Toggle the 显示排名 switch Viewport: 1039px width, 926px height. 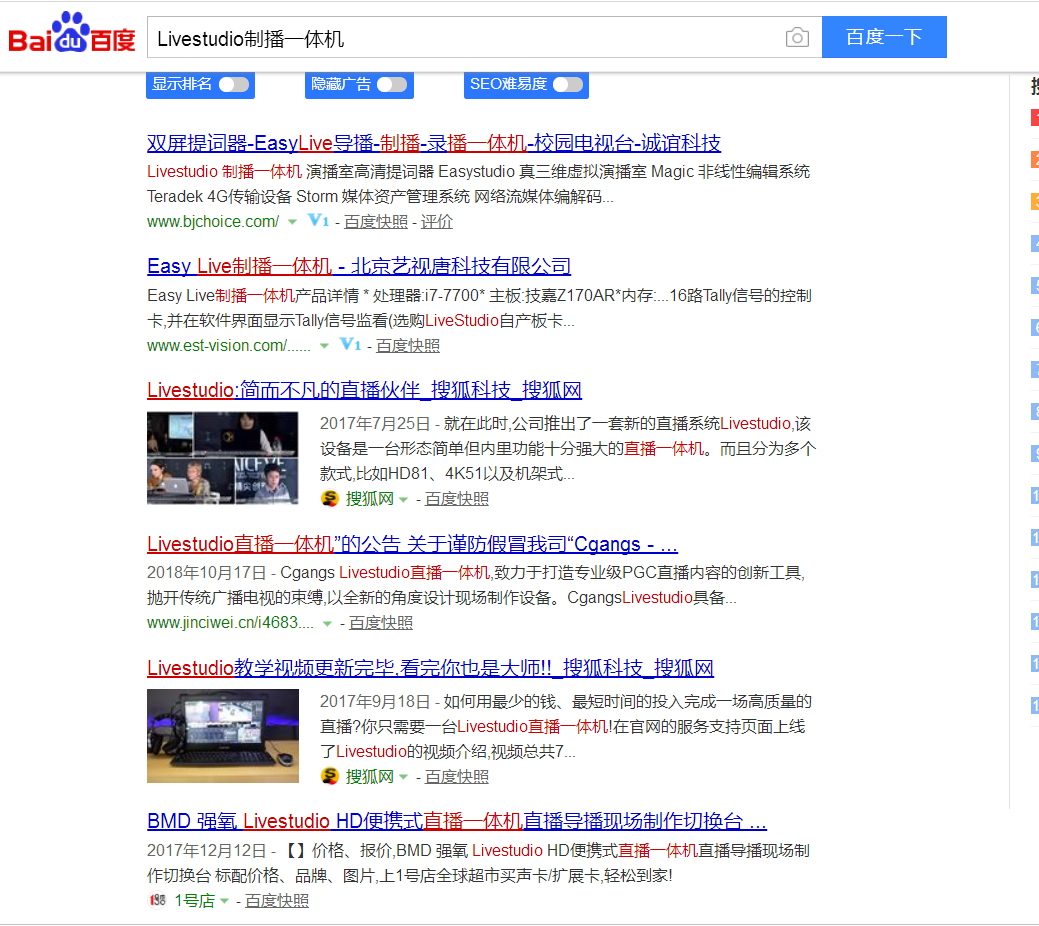234,84
